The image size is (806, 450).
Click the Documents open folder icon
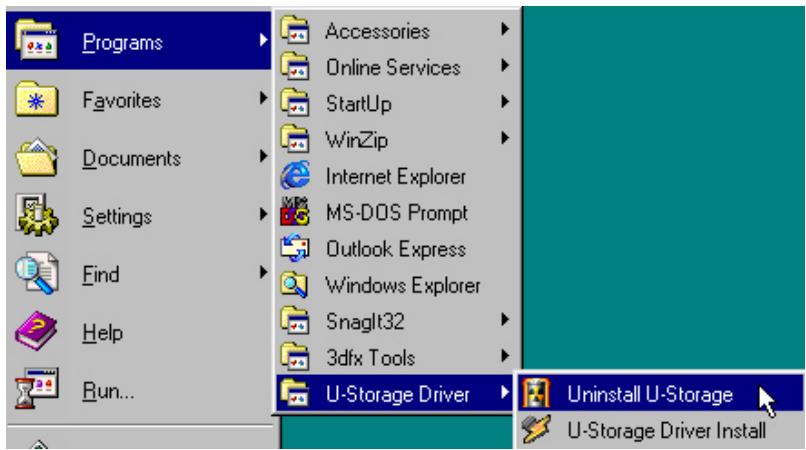tap(36, 157)
